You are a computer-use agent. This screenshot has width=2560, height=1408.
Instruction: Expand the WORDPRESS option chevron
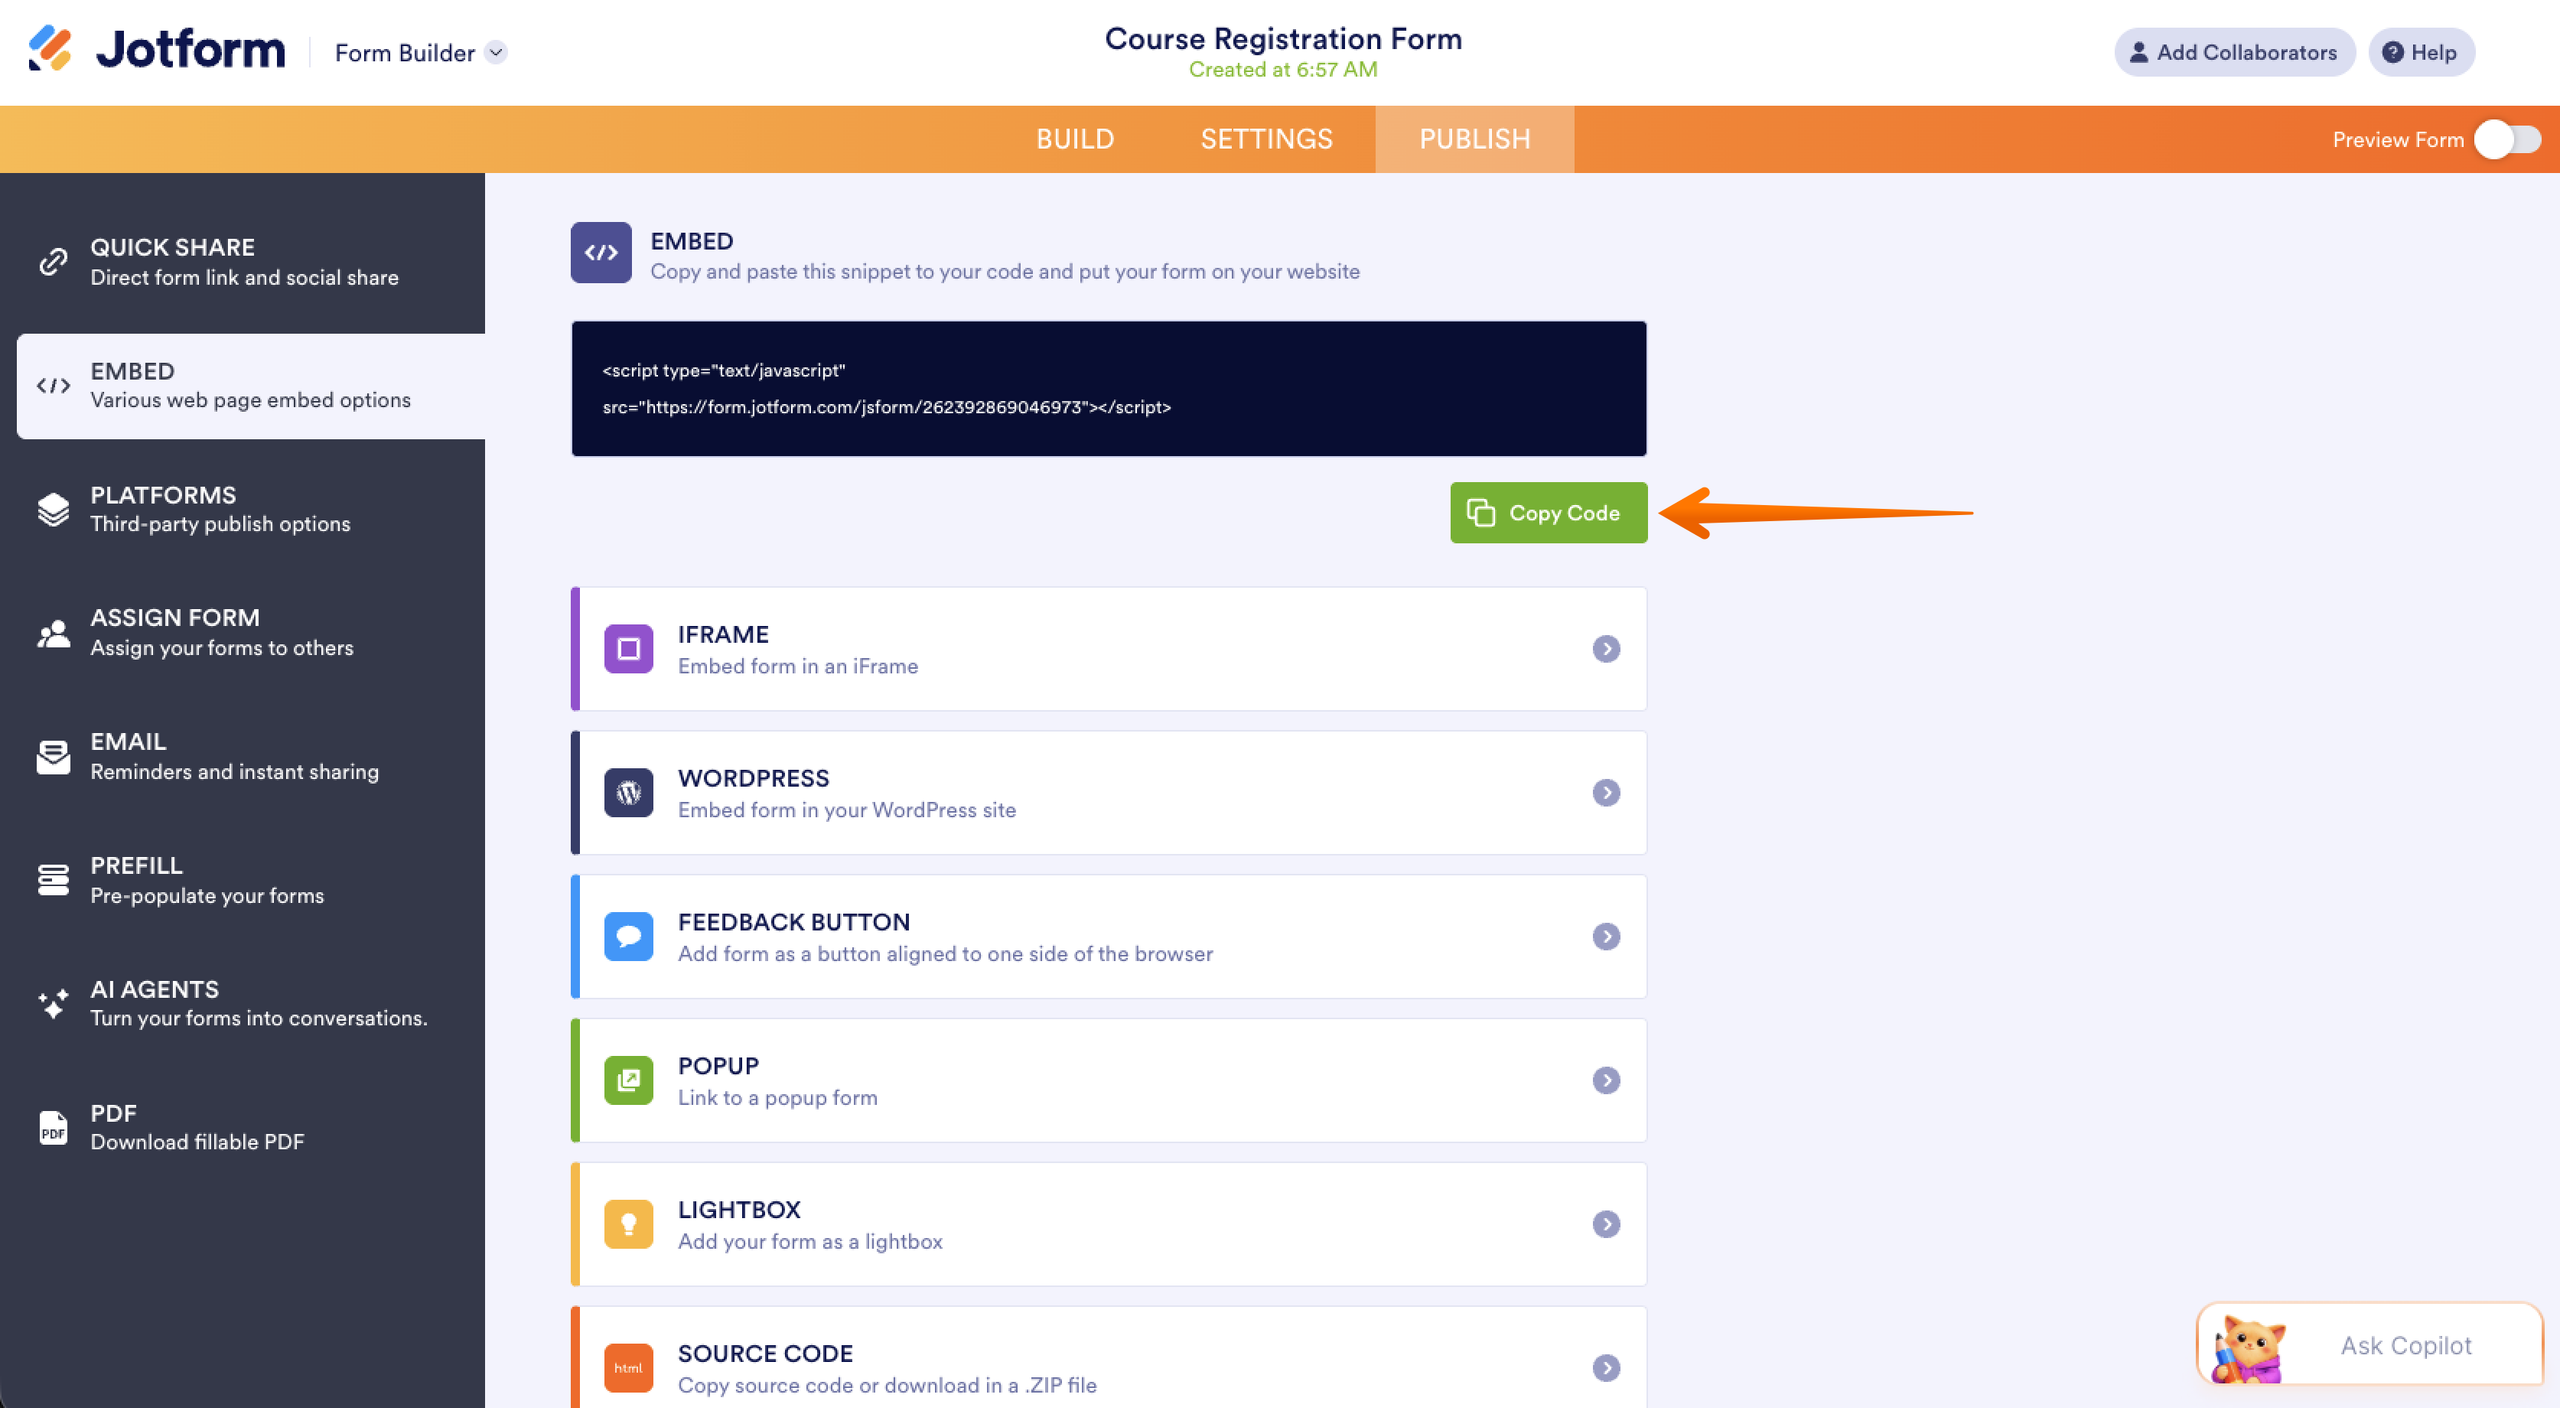pos(1606,793)
